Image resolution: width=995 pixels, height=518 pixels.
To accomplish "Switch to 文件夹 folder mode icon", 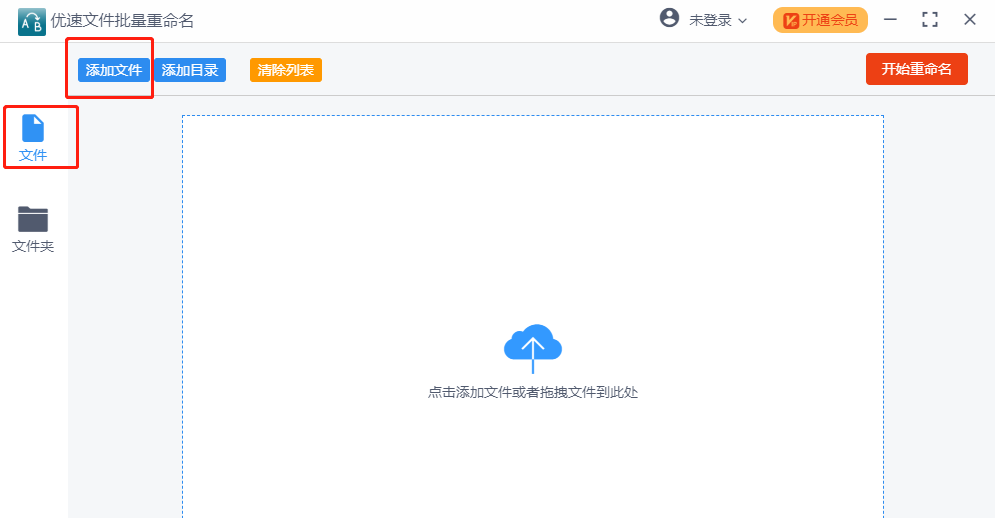I will pos(33,220).
